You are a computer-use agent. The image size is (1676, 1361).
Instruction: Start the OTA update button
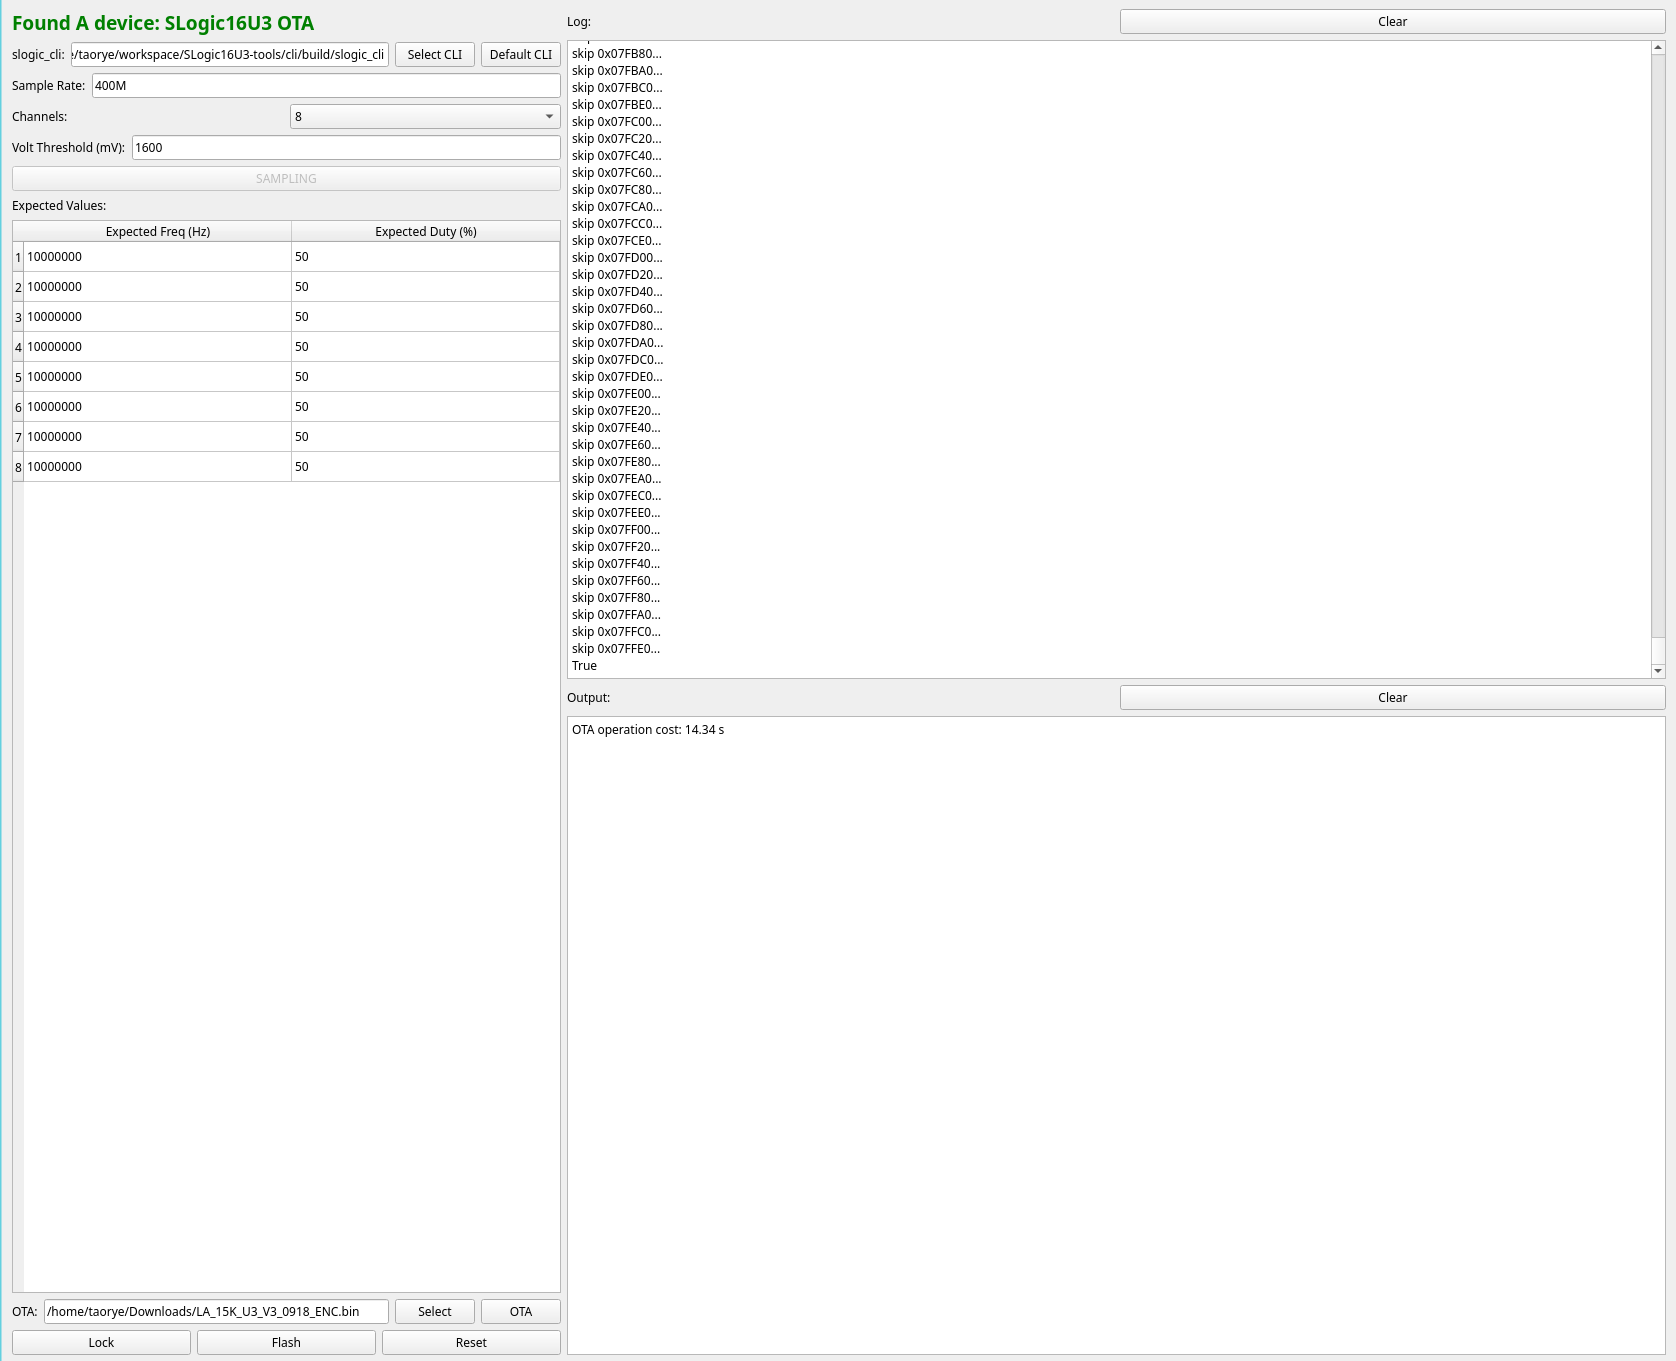pos(520,1312)
